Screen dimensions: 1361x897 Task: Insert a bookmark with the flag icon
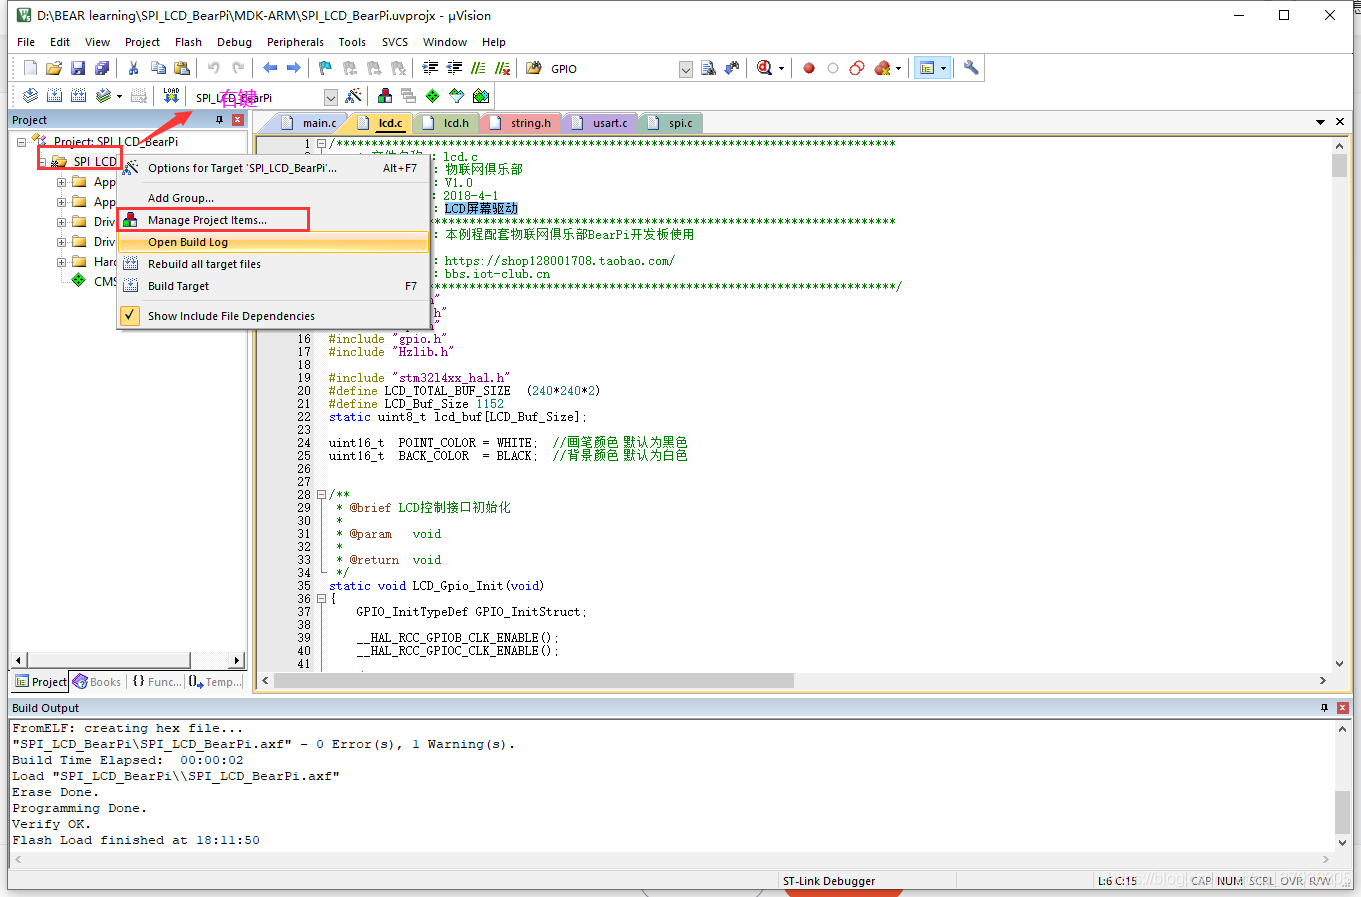click(325, 68)
